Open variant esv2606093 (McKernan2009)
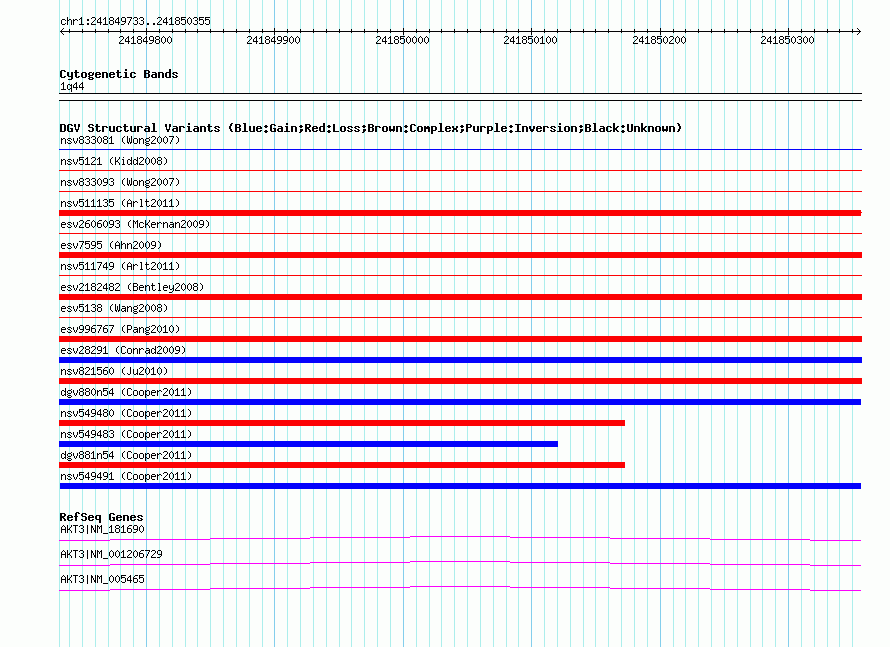 [135, 224]
